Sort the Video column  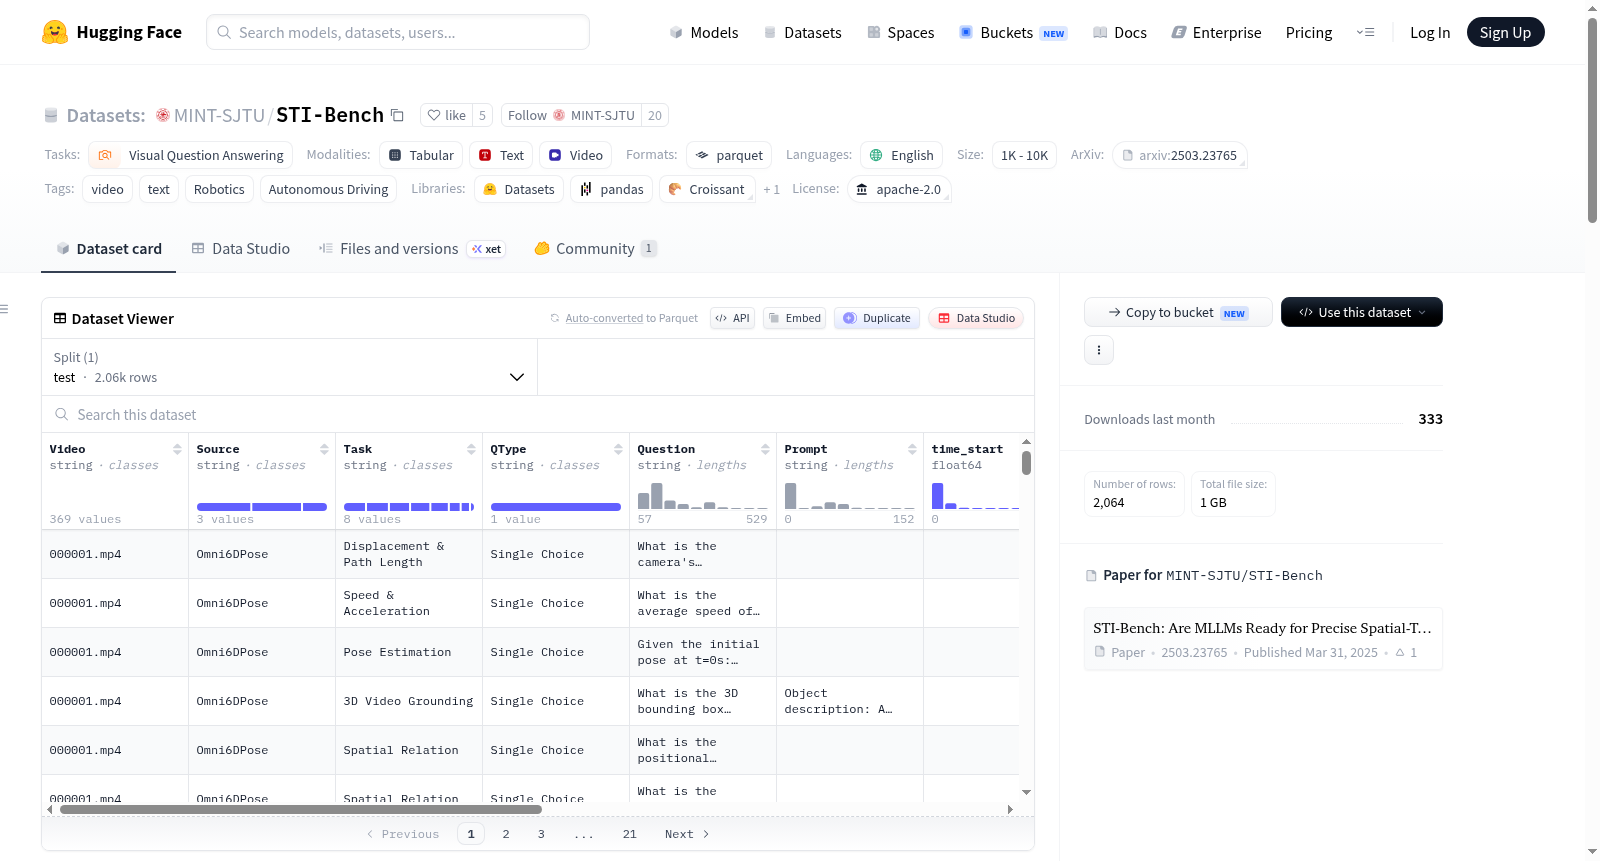[177, 449]
